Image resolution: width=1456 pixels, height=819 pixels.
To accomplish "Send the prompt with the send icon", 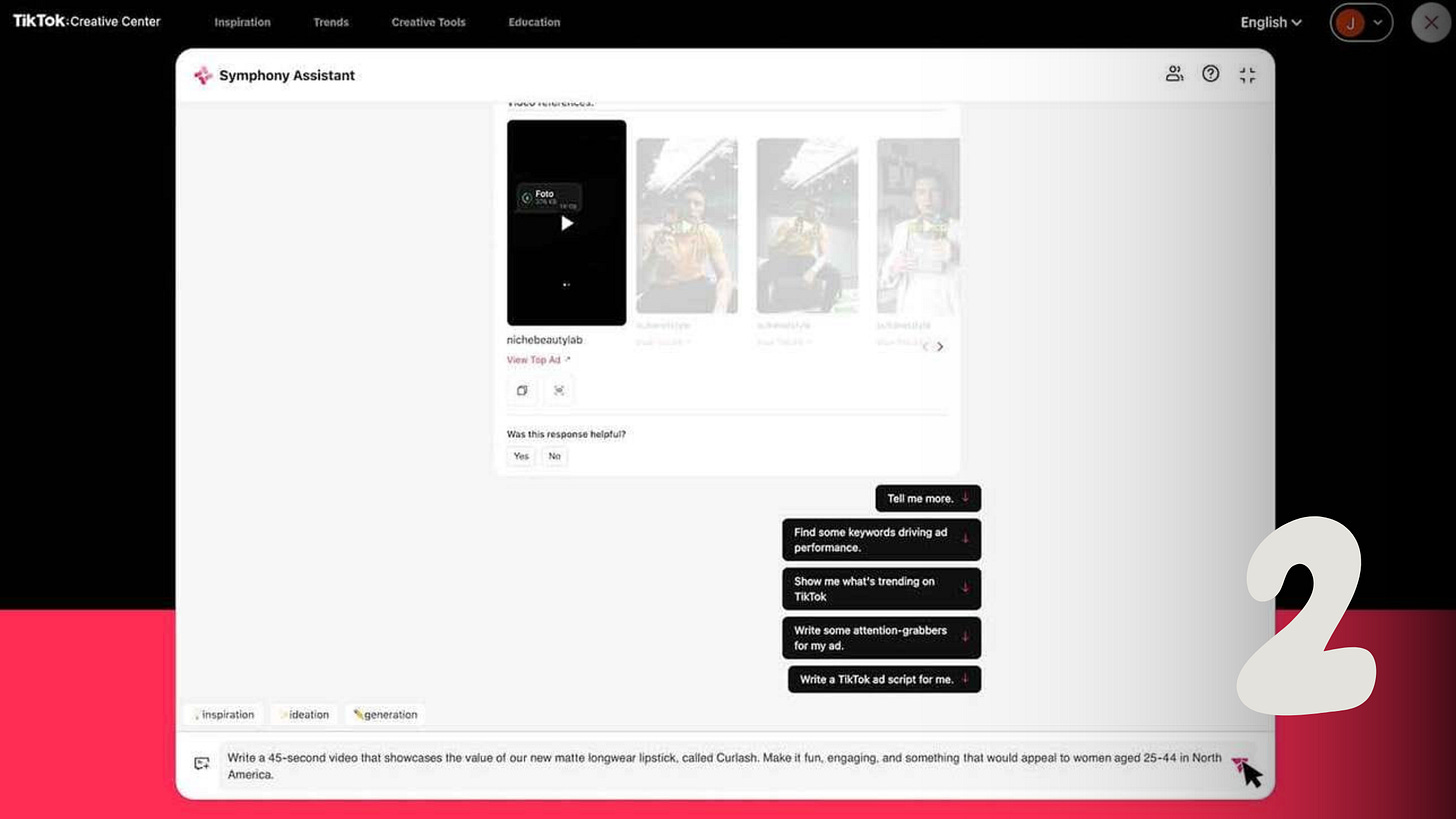I will click(1240, 765).
